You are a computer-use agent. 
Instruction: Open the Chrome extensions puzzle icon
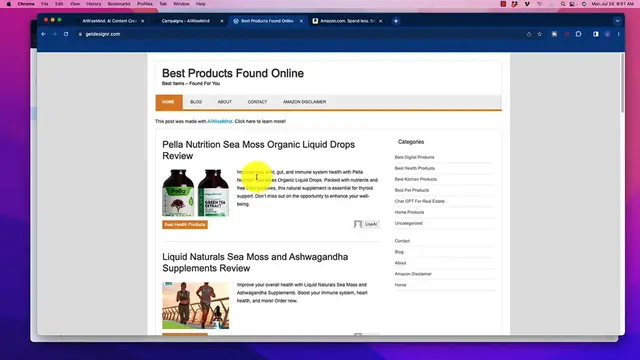coord(578,34)
